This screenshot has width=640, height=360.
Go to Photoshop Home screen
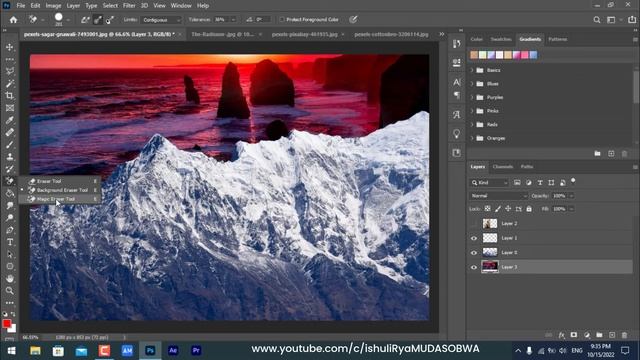tap(13, 20)
